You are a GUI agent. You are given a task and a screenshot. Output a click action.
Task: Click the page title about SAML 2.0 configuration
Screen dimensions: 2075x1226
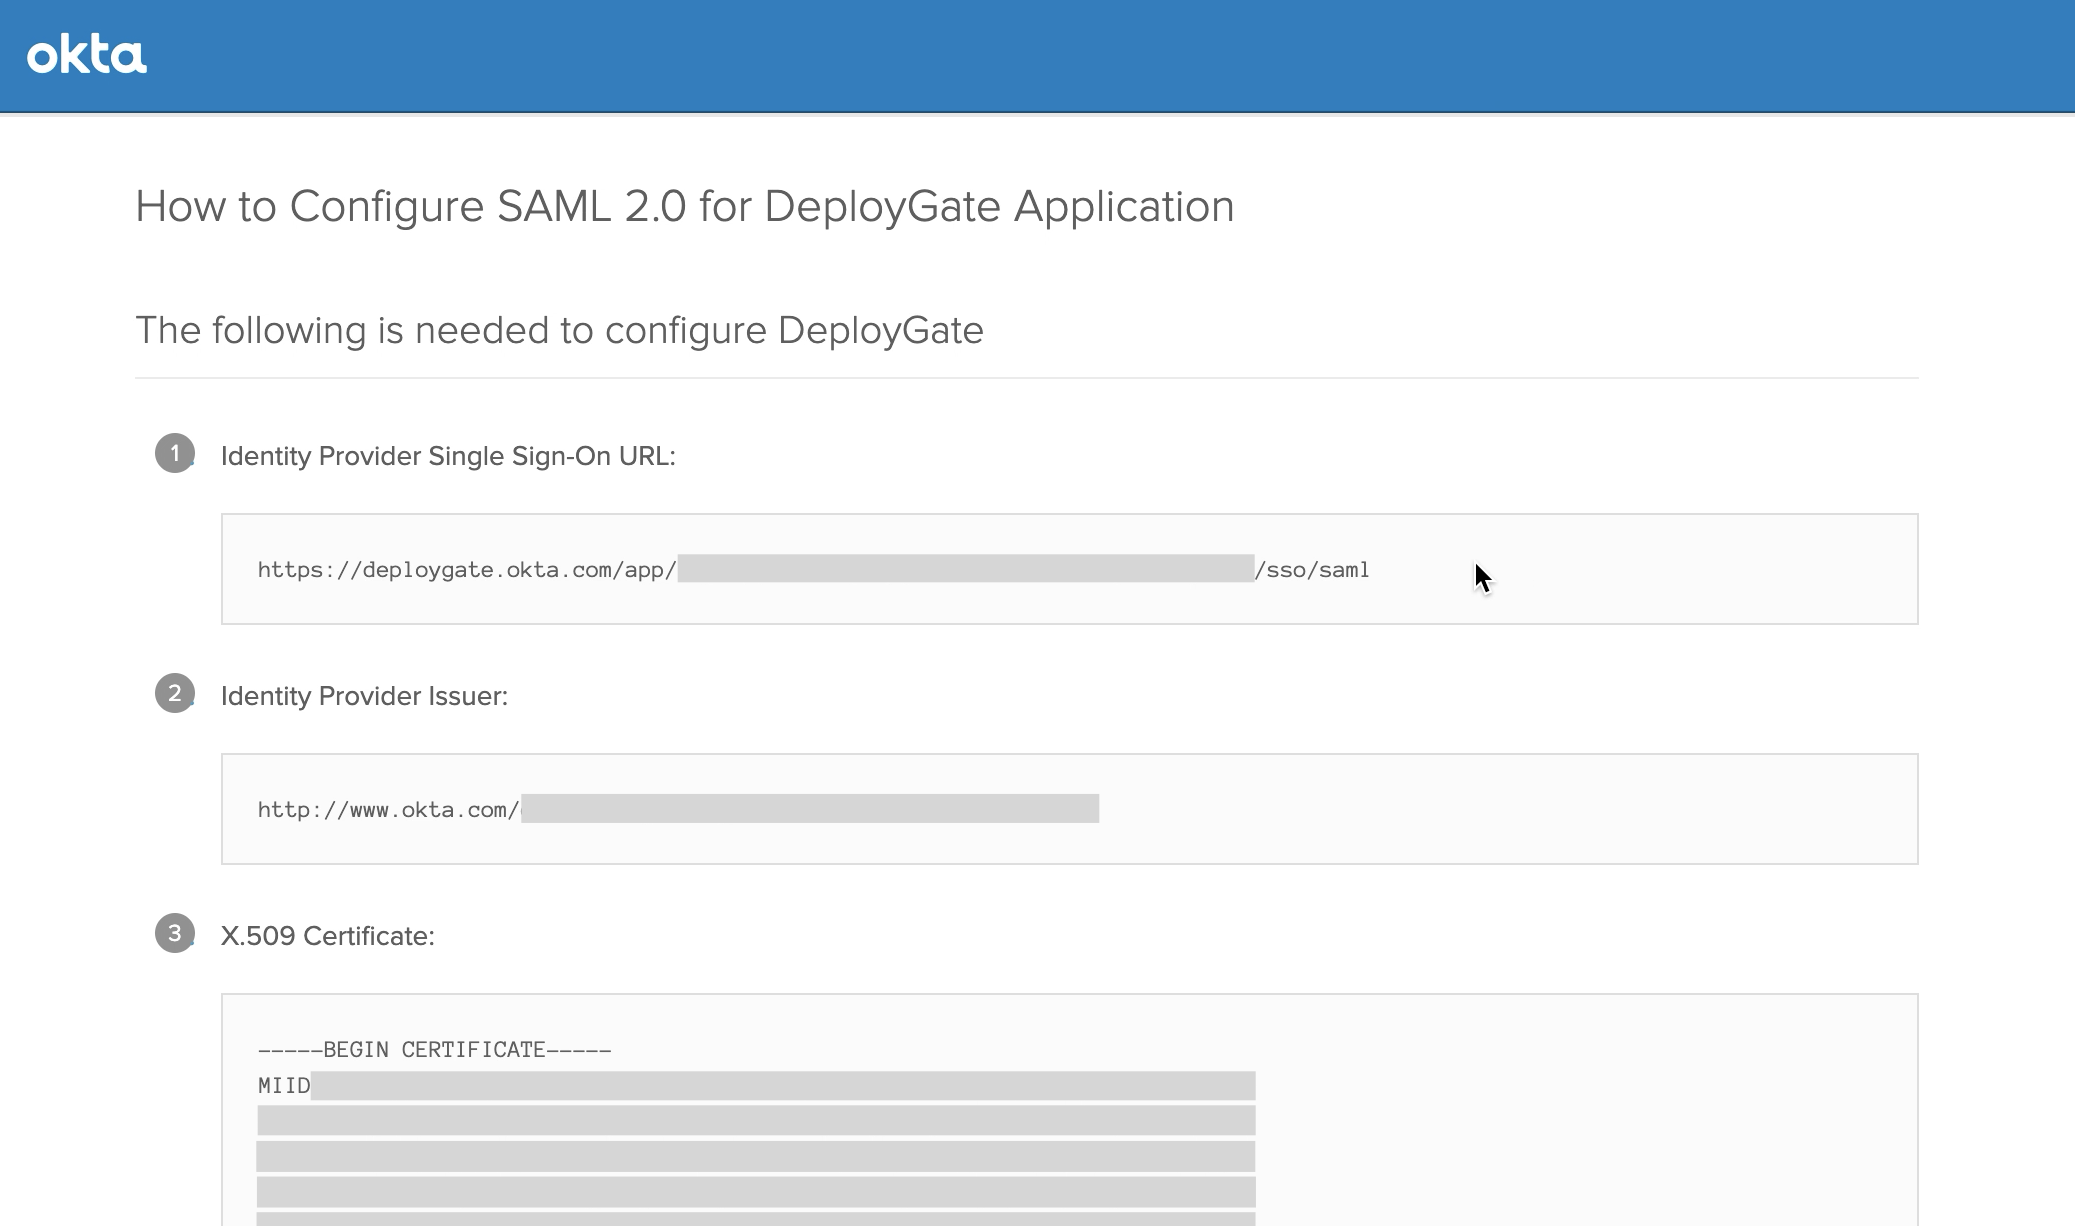tap(685, 206)
